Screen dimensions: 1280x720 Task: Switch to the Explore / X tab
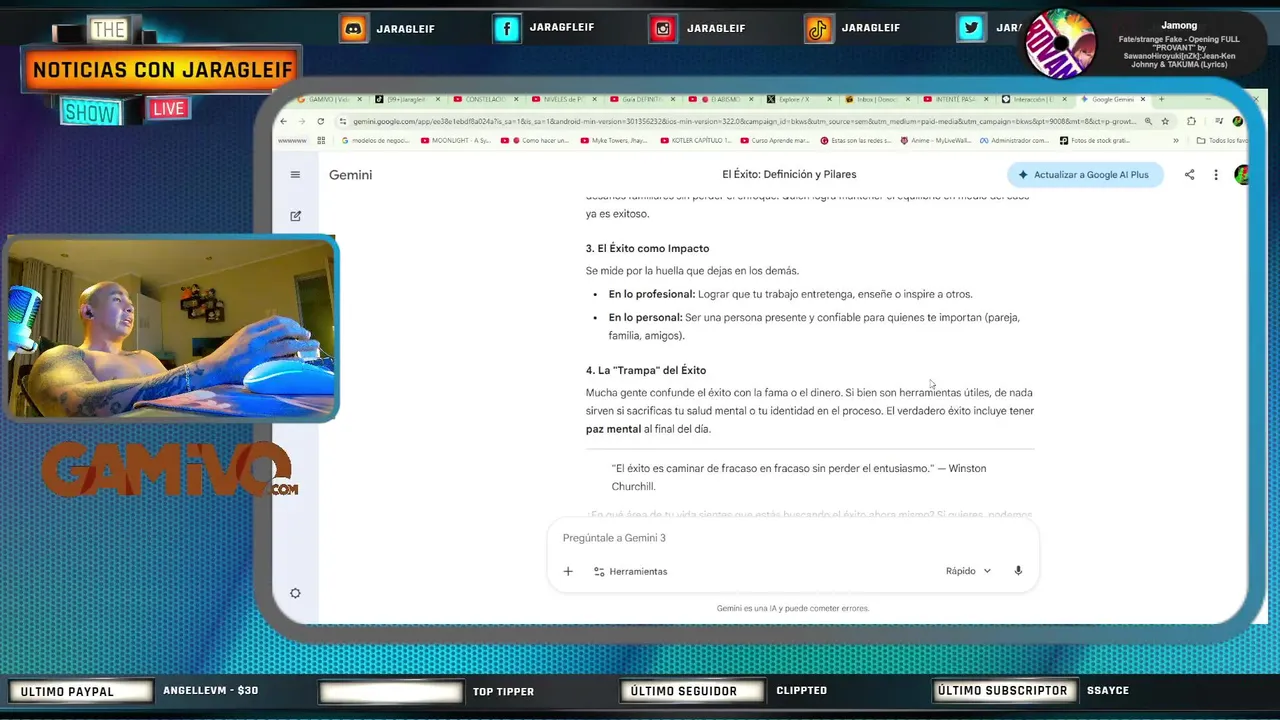click(x=800, y=99)
